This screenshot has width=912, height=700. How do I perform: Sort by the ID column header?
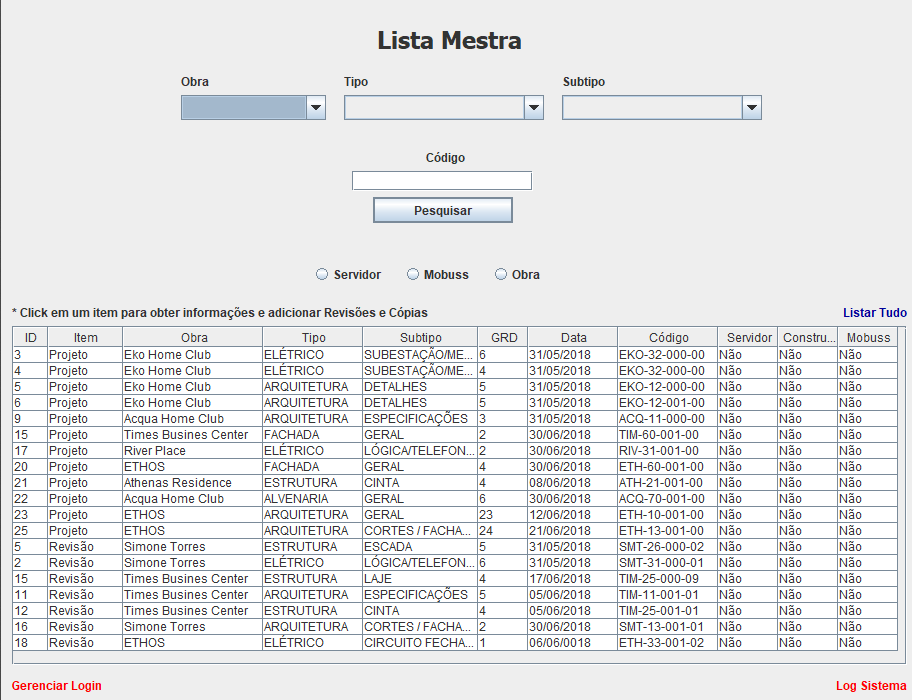[30, 337]
